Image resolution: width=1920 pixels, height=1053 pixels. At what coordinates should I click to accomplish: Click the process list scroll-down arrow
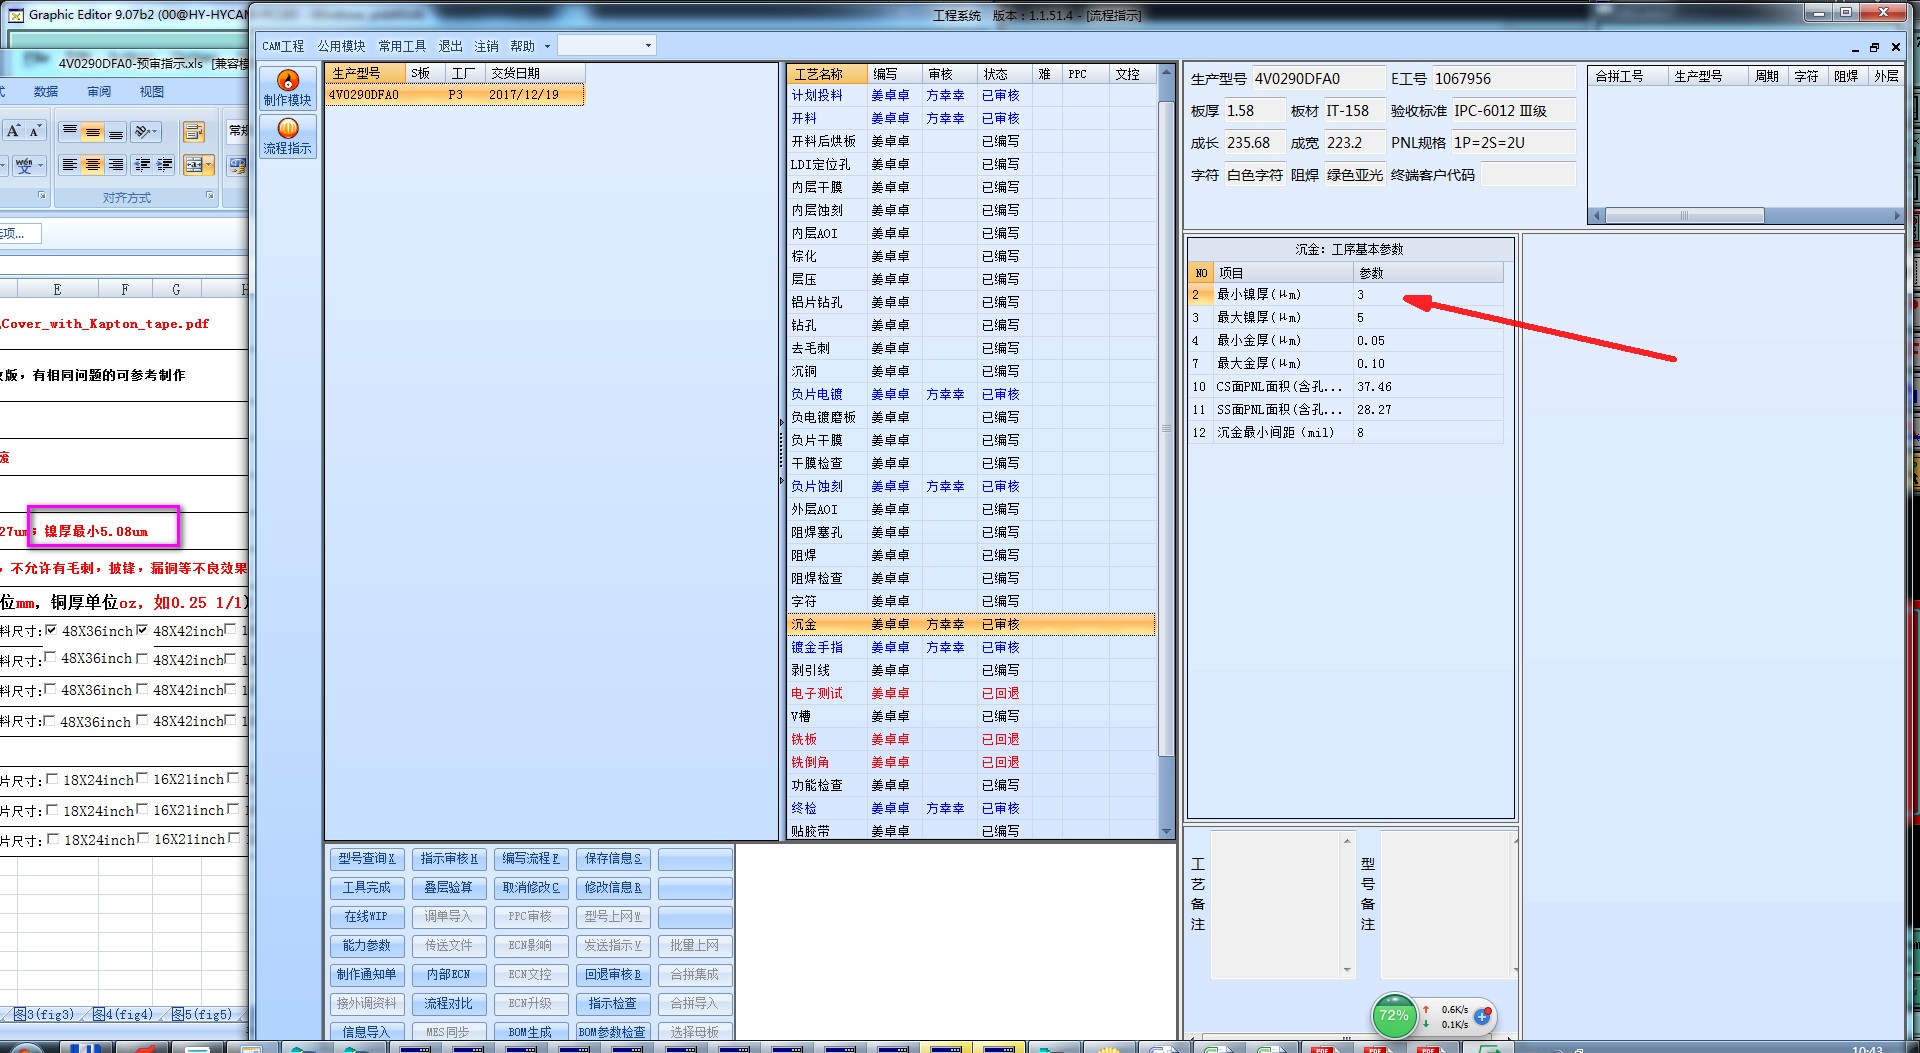click(1166, 831)
